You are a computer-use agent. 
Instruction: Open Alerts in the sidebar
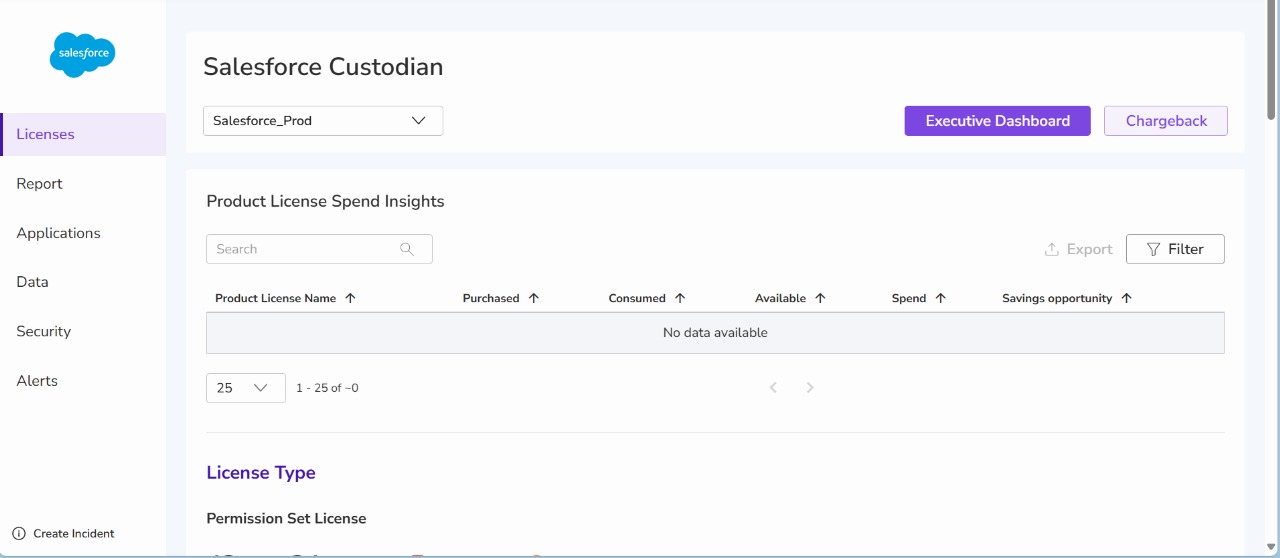tap(37, 381)
